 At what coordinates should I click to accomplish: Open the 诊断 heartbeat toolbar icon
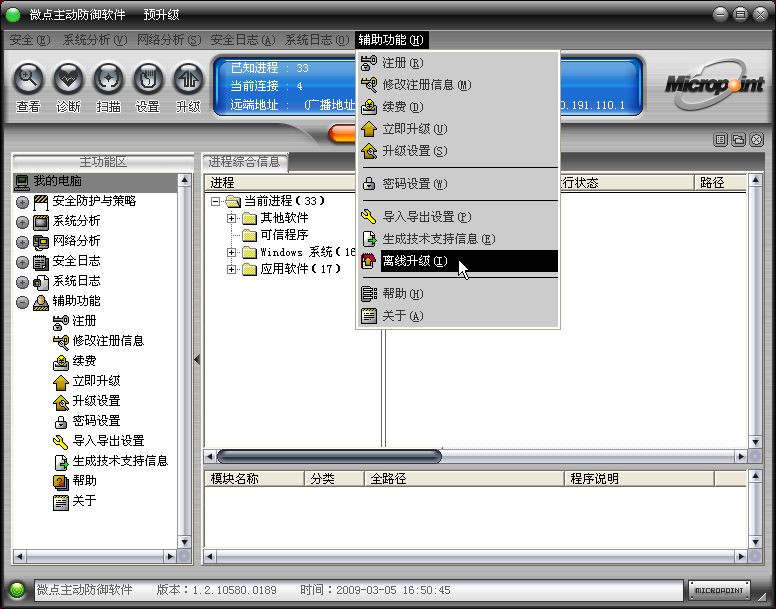pyautogui.click(x=68, y=79)
